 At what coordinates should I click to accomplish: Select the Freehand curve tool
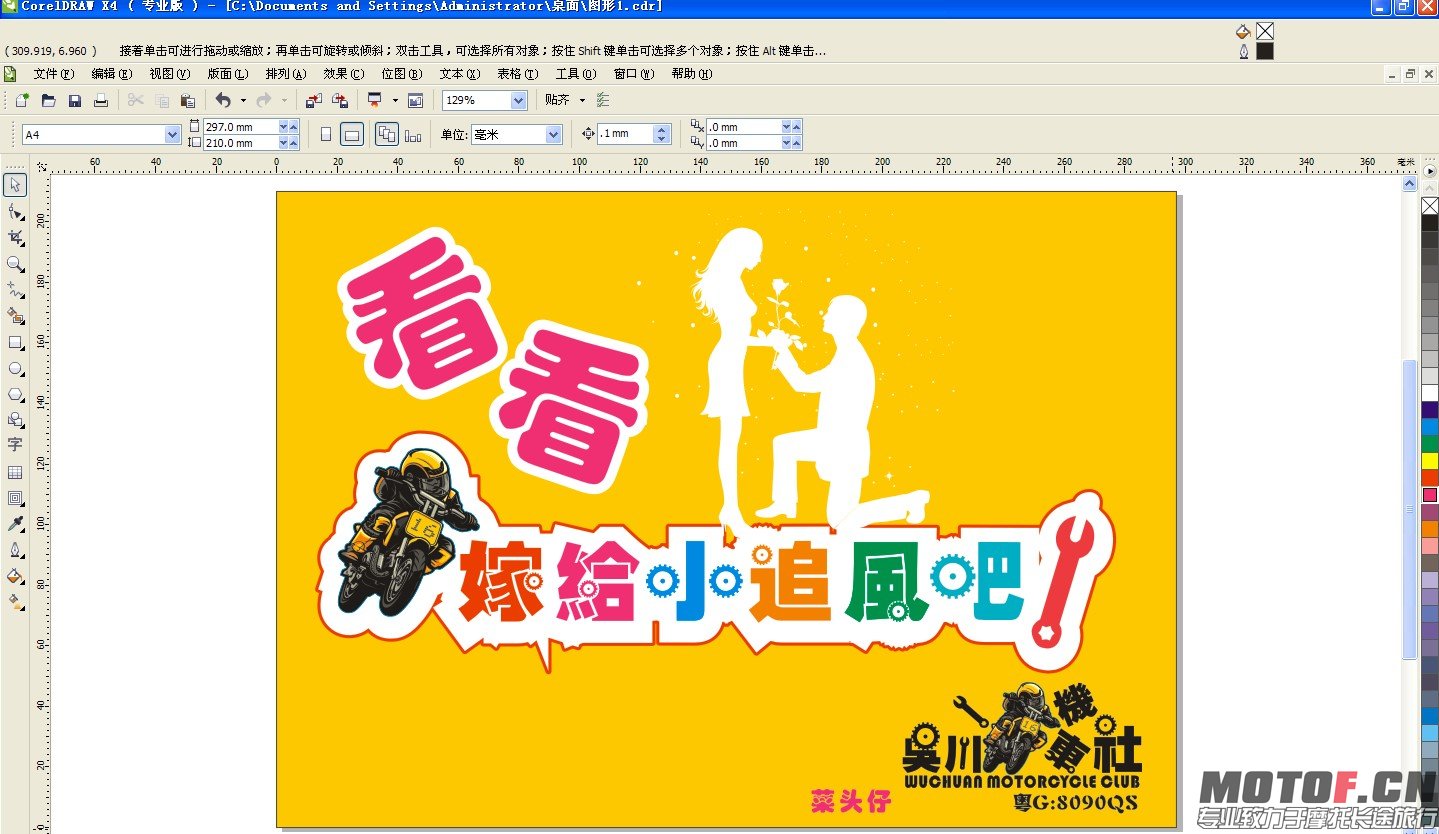15,289
